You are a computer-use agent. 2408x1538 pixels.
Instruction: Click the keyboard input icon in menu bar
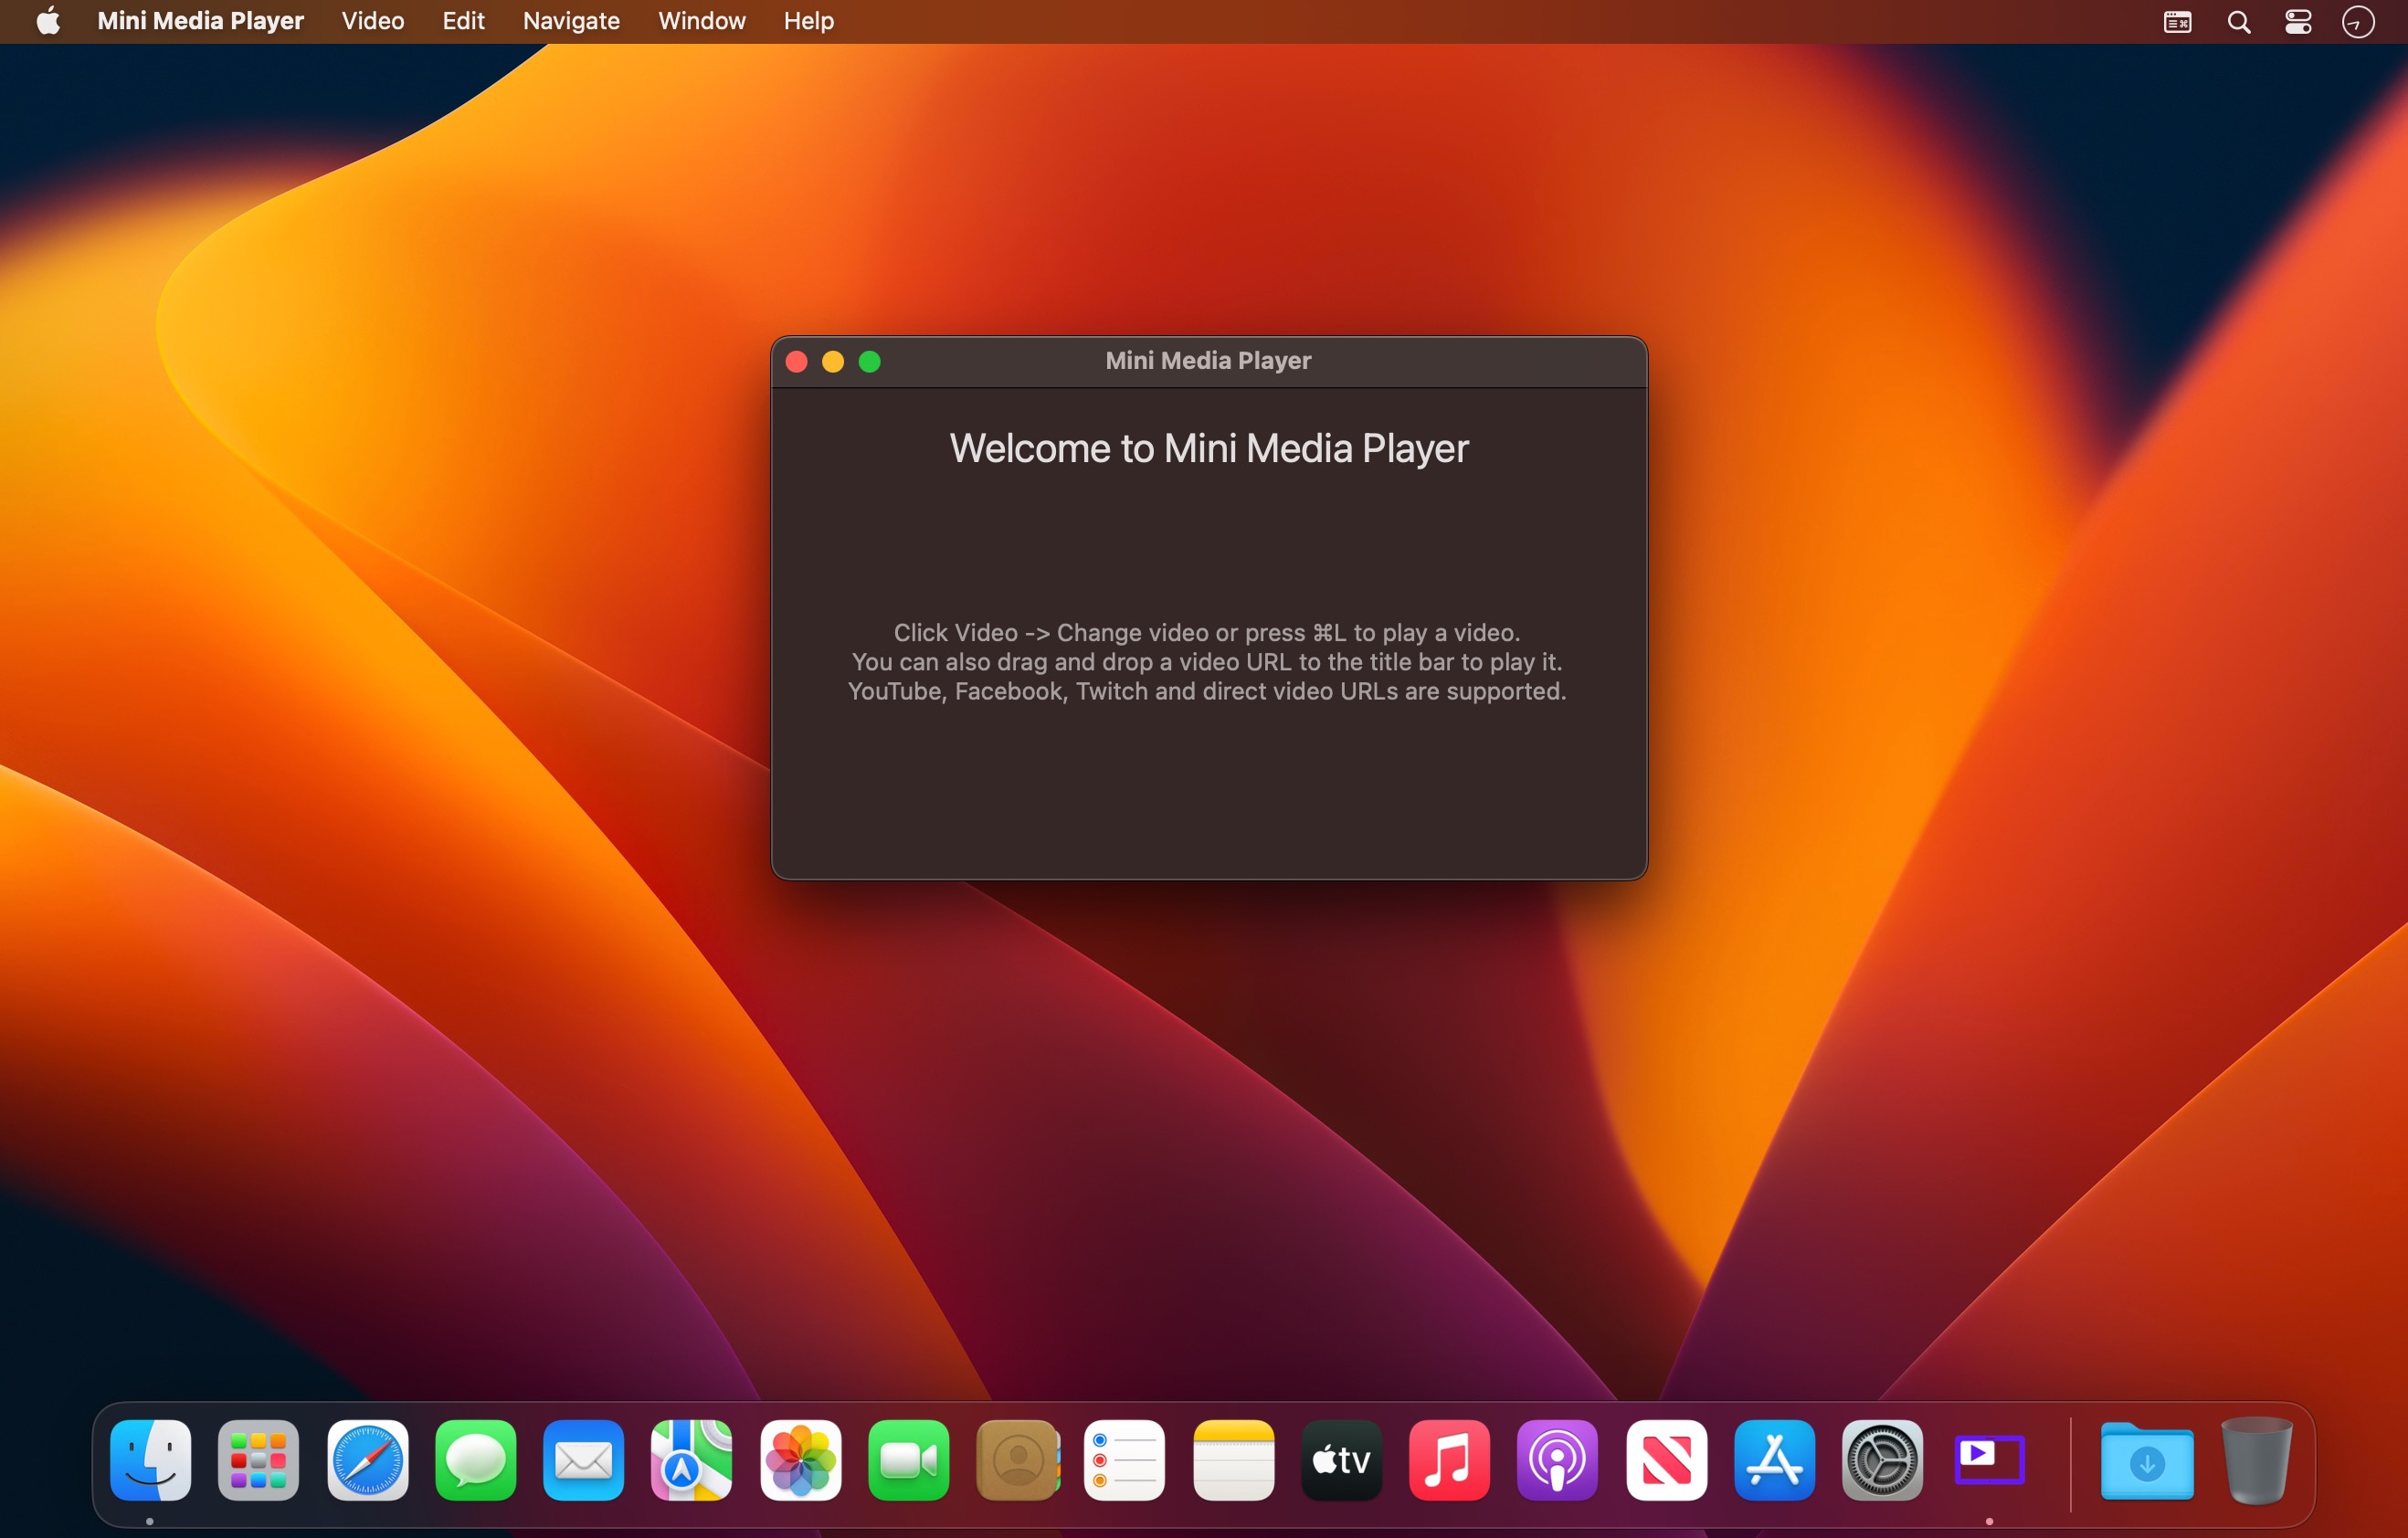point(2177,22)
